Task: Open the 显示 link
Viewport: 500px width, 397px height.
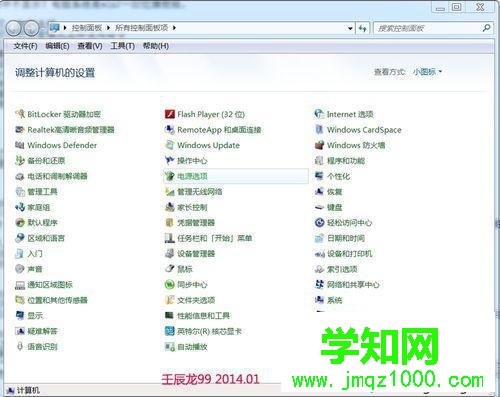Action: coord(35,315)
